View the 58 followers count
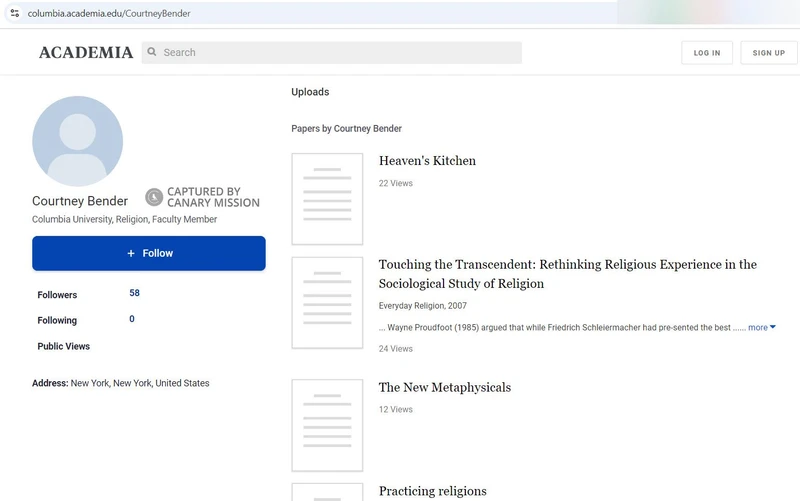This screenshot has height=501, width=800. (x=134, y=293)
